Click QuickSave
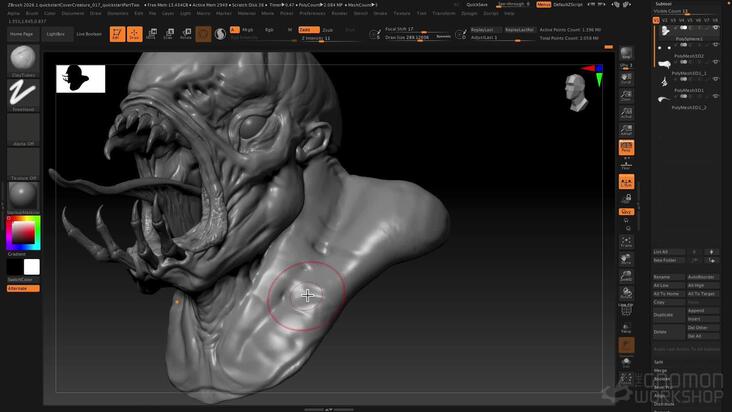This screenshot has height=412, width=732. (477, 4)
